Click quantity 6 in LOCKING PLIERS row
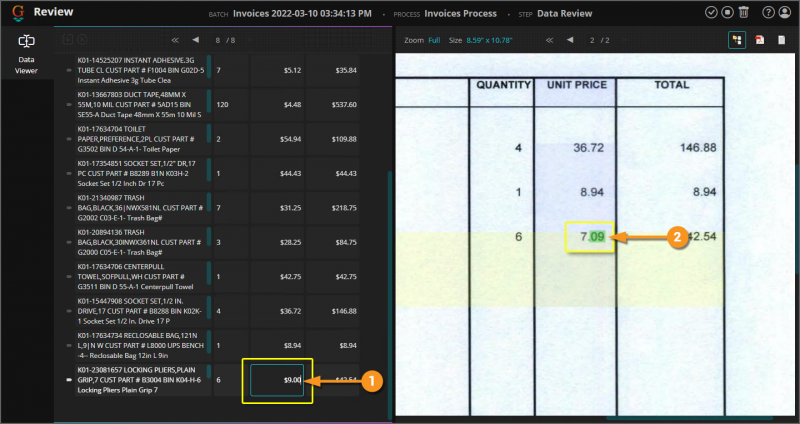The image size is (800, 424). 231,380
